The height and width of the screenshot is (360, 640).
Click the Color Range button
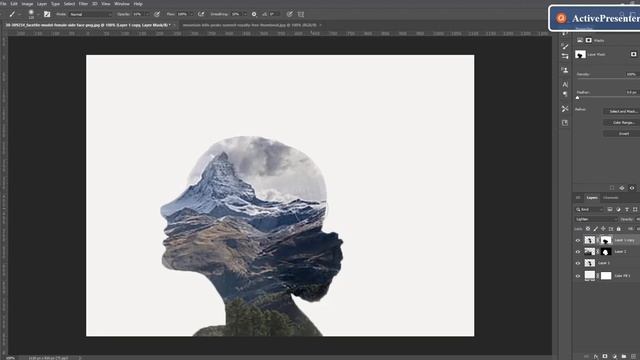click(x=623, y=122)
